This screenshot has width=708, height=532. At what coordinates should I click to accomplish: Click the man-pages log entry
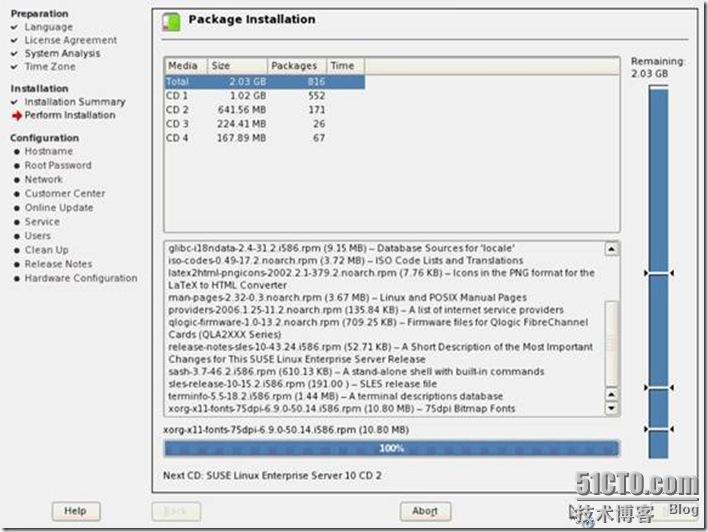tap(348, 298)
